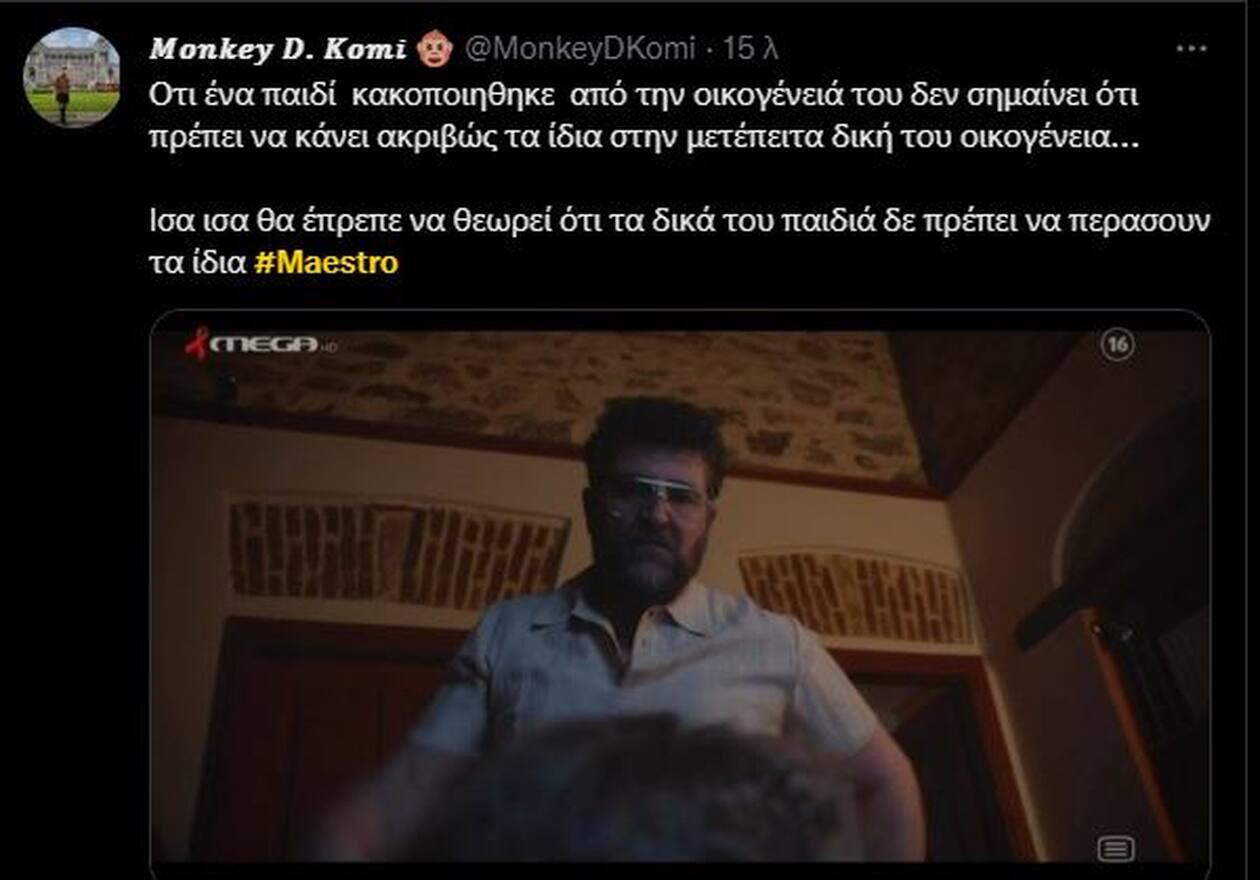Viewport: 1260px width, 880px height.
Task: Click the subtitles icon in image corner
Action: [1115, 849]
